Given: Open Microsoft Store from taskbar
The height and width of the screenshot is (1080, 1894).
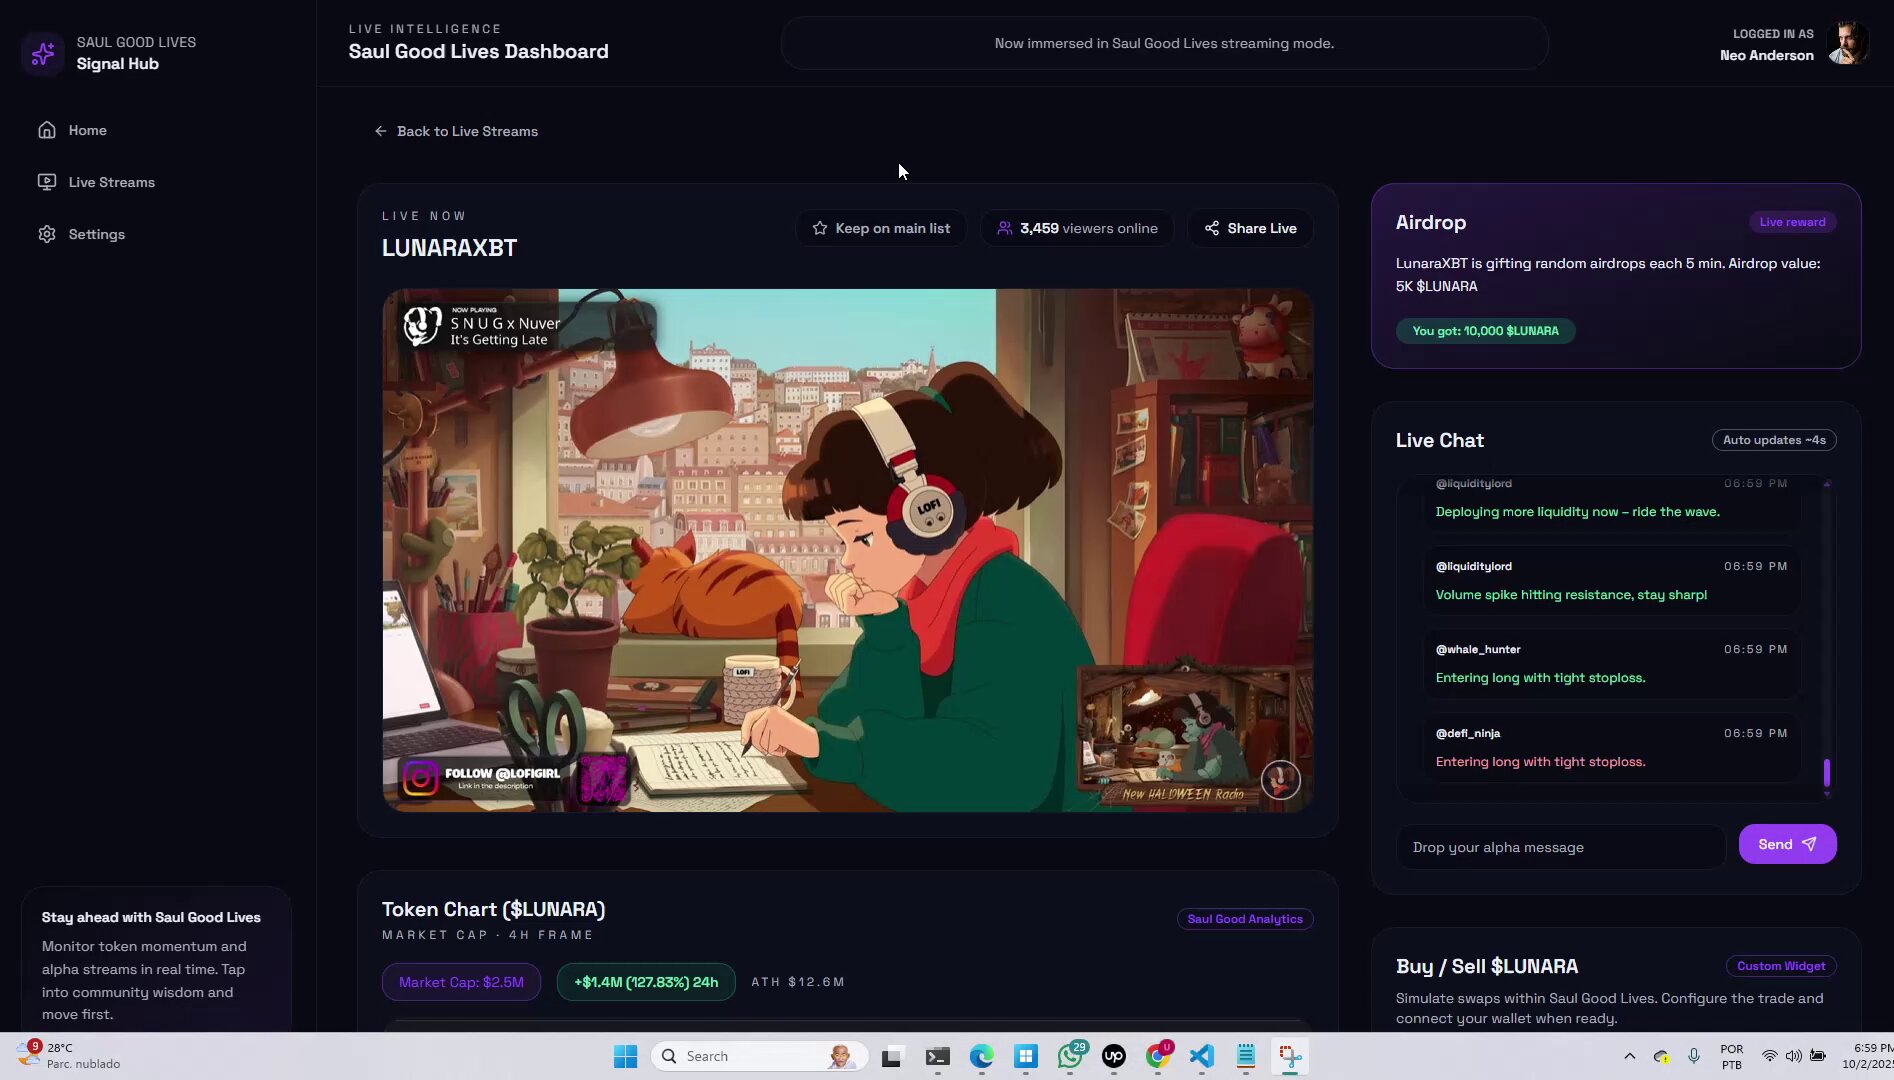Looking at the screenshot, I should [x=1025, y=1056].
